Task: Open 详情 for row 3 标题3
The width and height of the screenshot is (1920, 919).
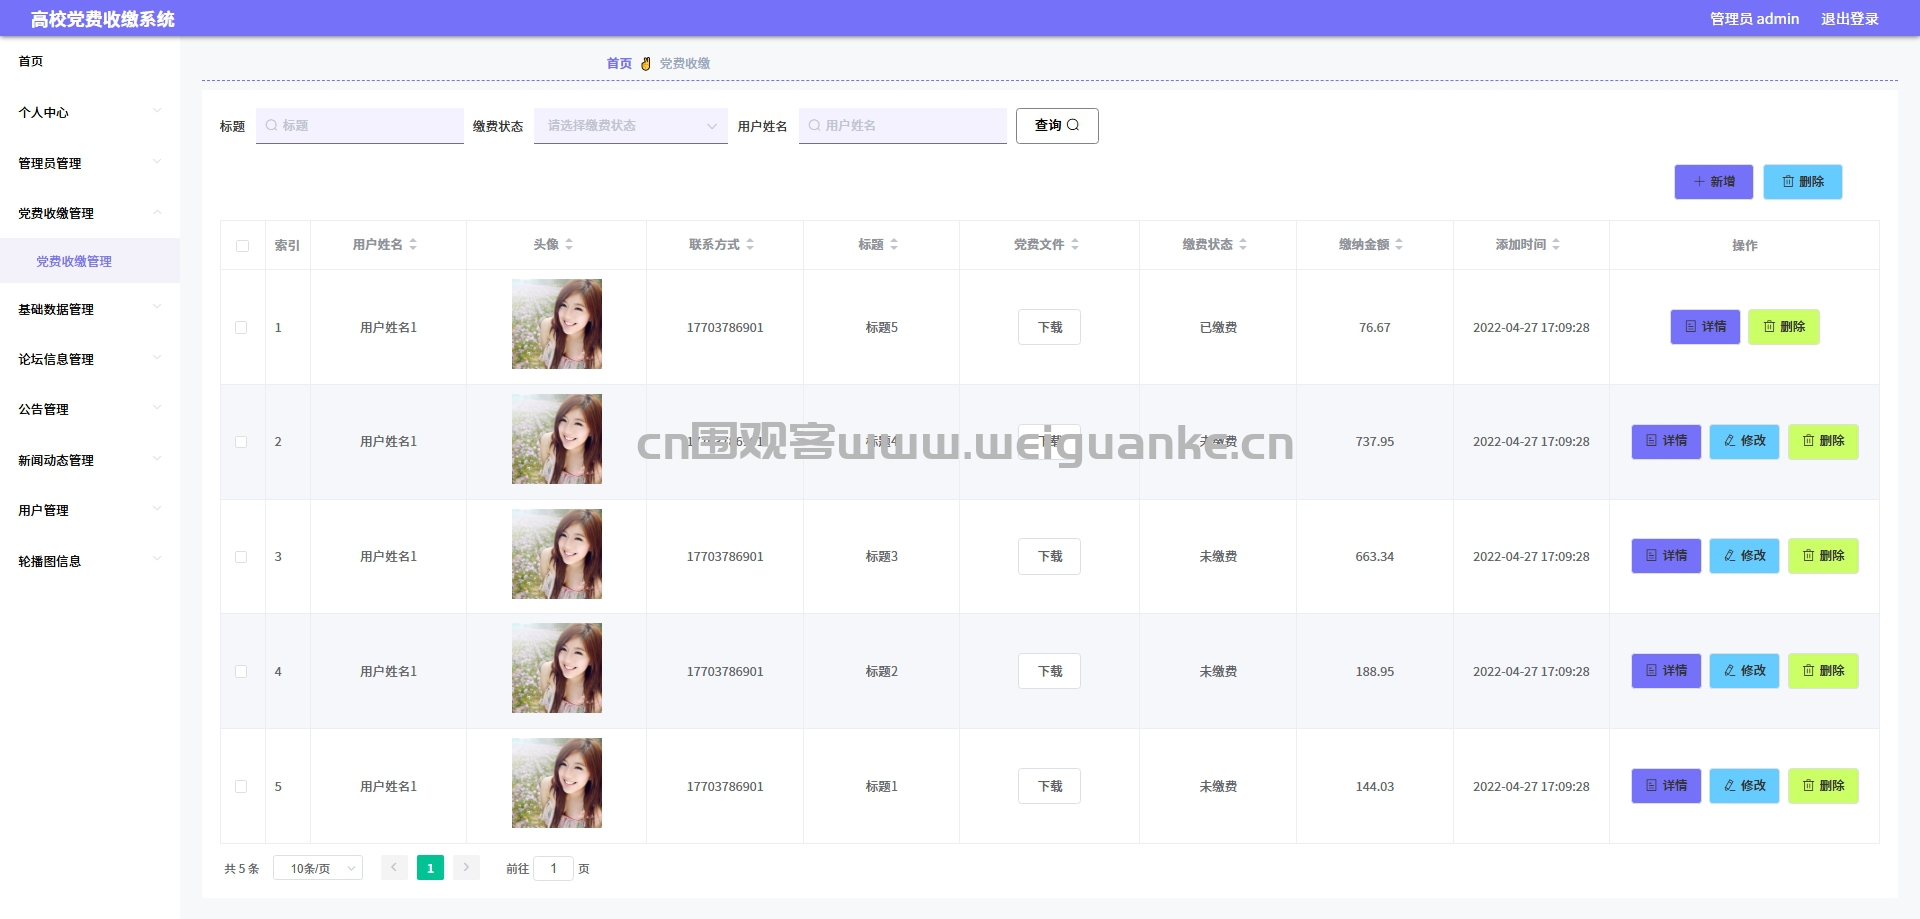Action: [x=1666, y=556]
